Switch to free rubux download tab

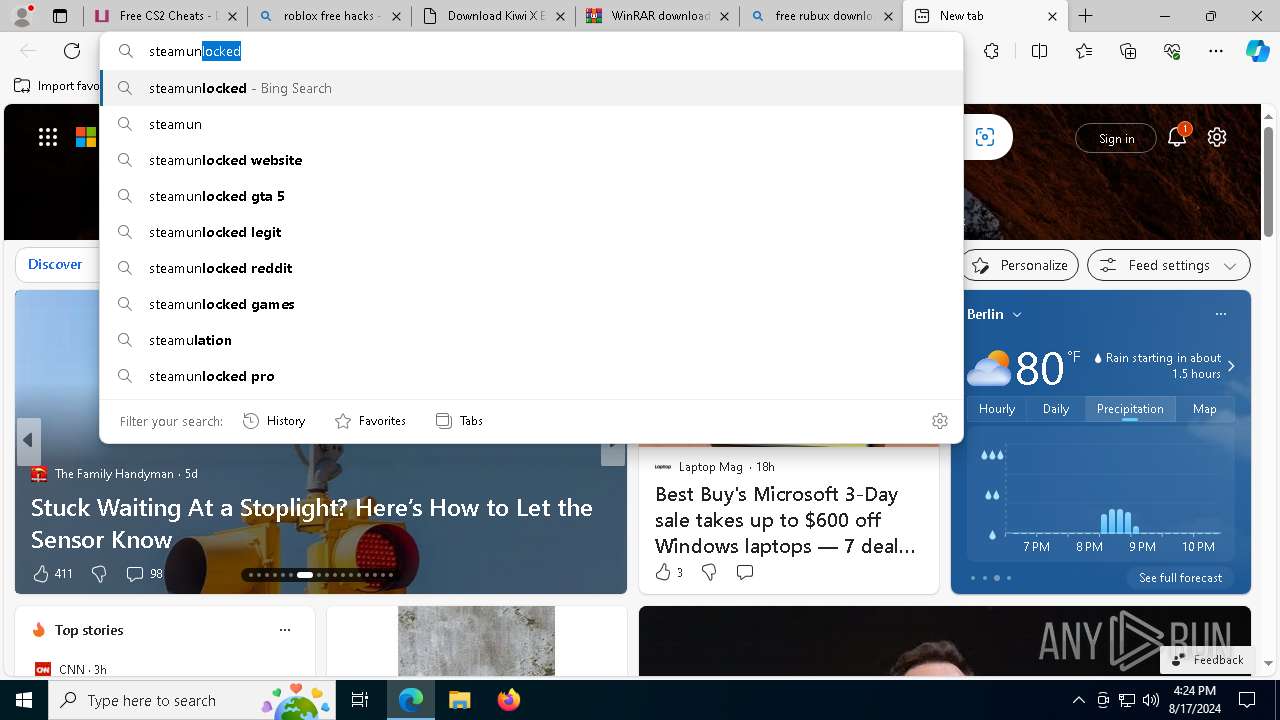(821, 16)
